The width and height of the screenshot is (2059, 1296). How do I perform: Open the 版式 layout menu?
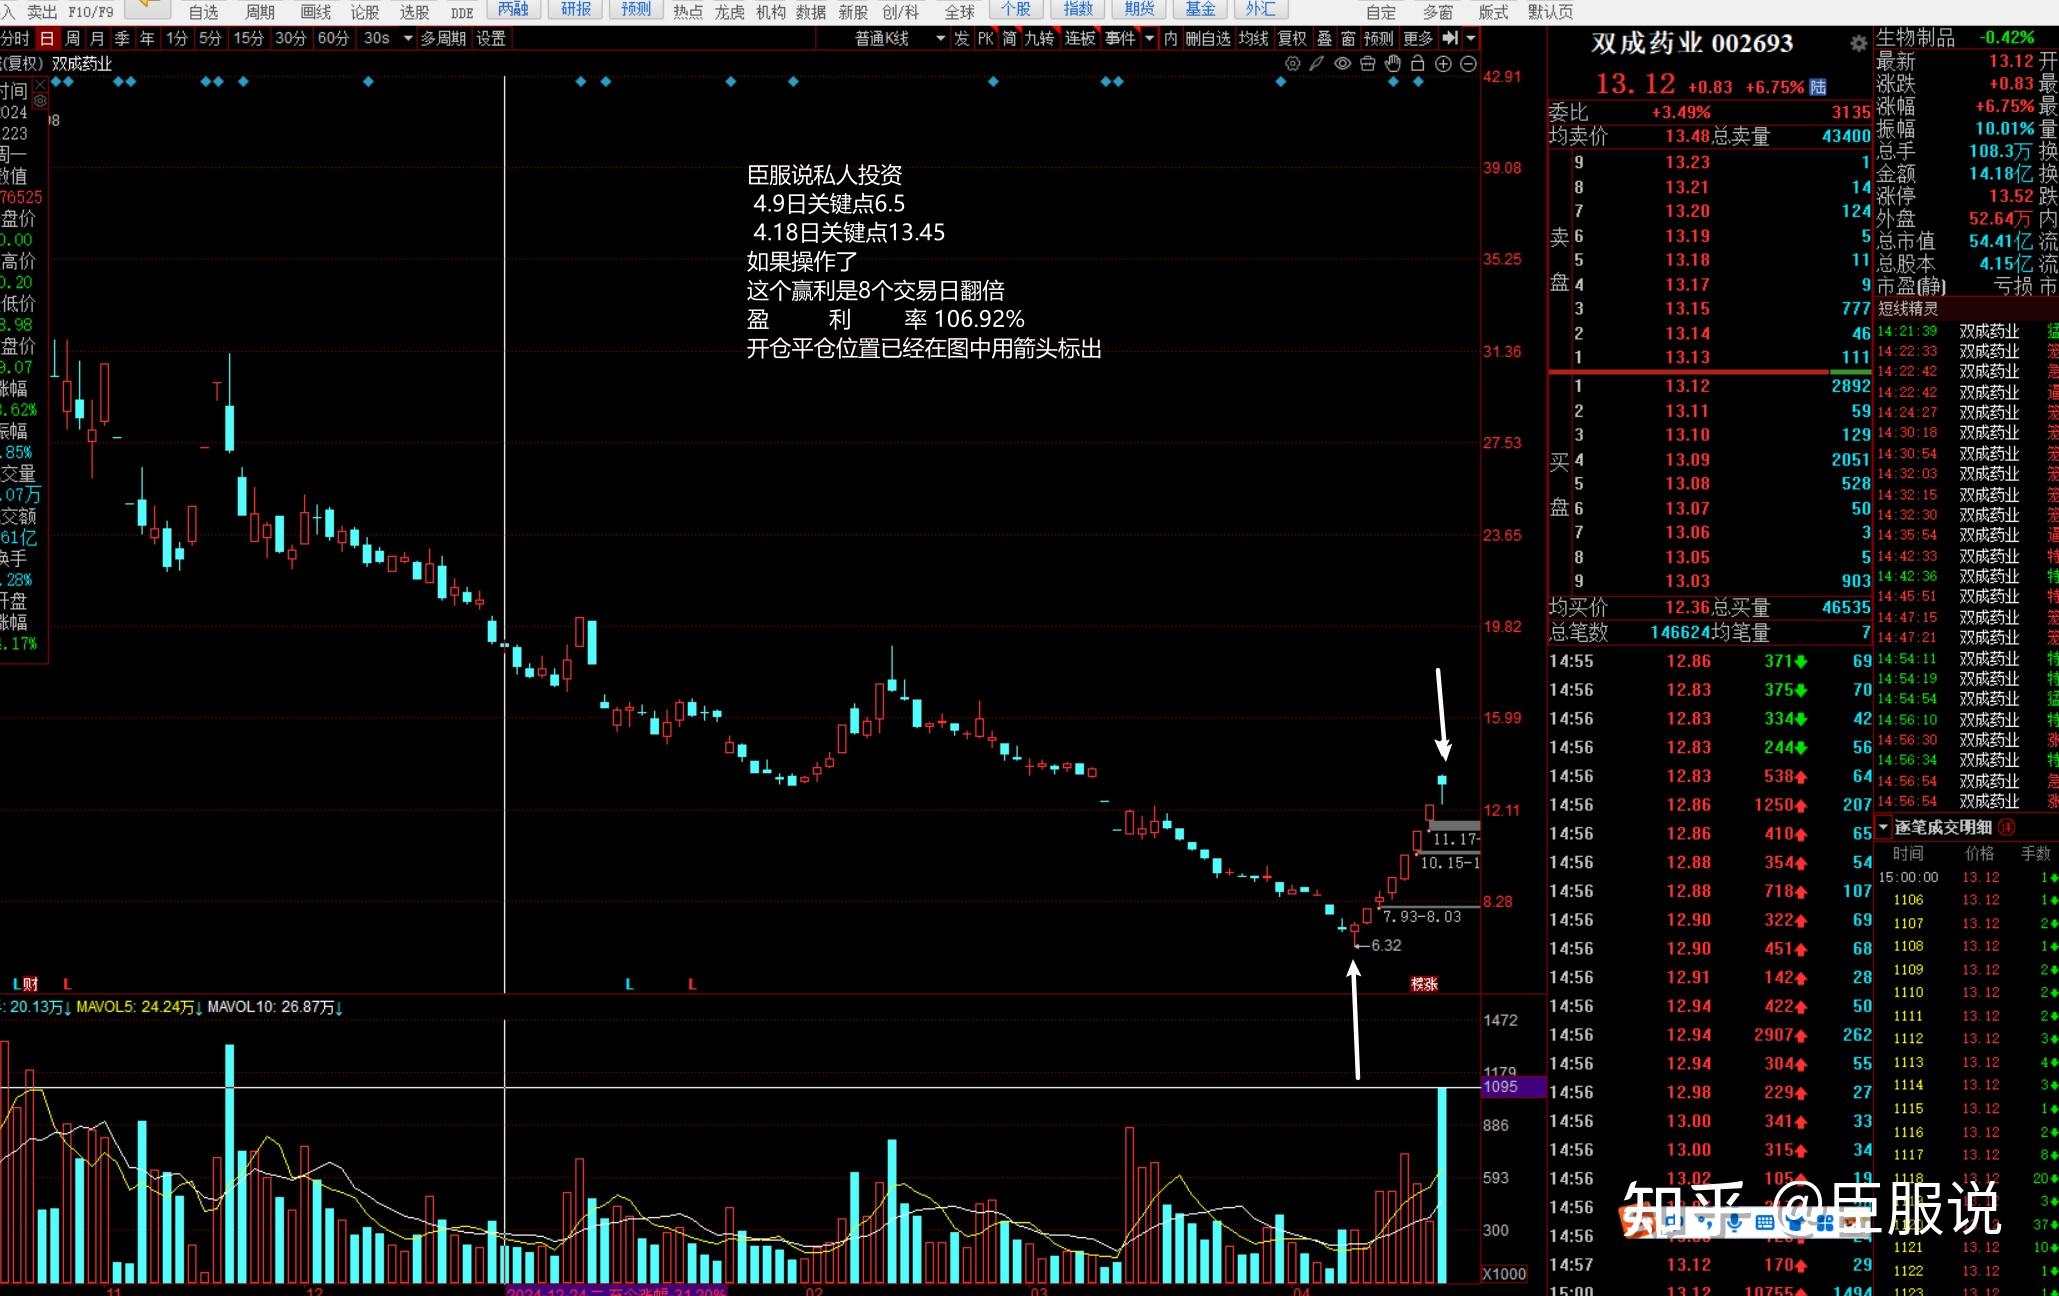pos(1493,11)
